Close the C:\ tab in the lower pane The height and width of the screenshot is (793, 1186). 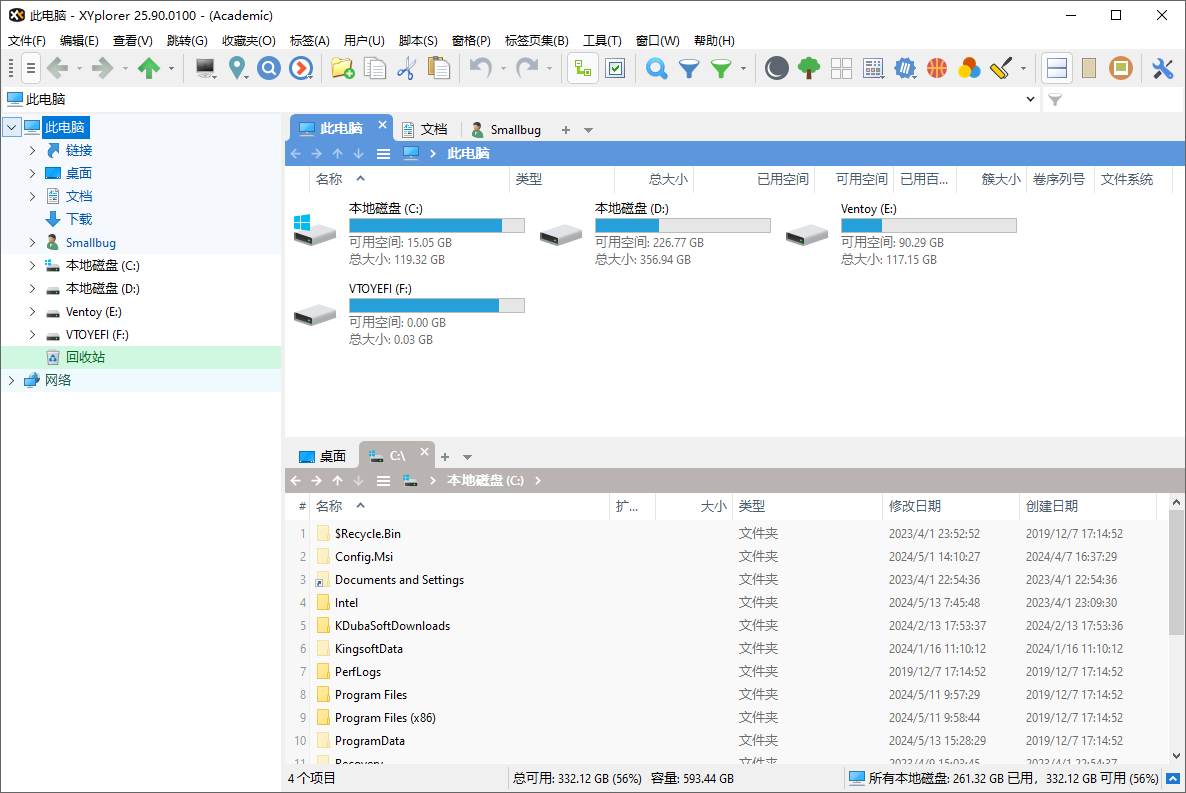pos(424,452)
